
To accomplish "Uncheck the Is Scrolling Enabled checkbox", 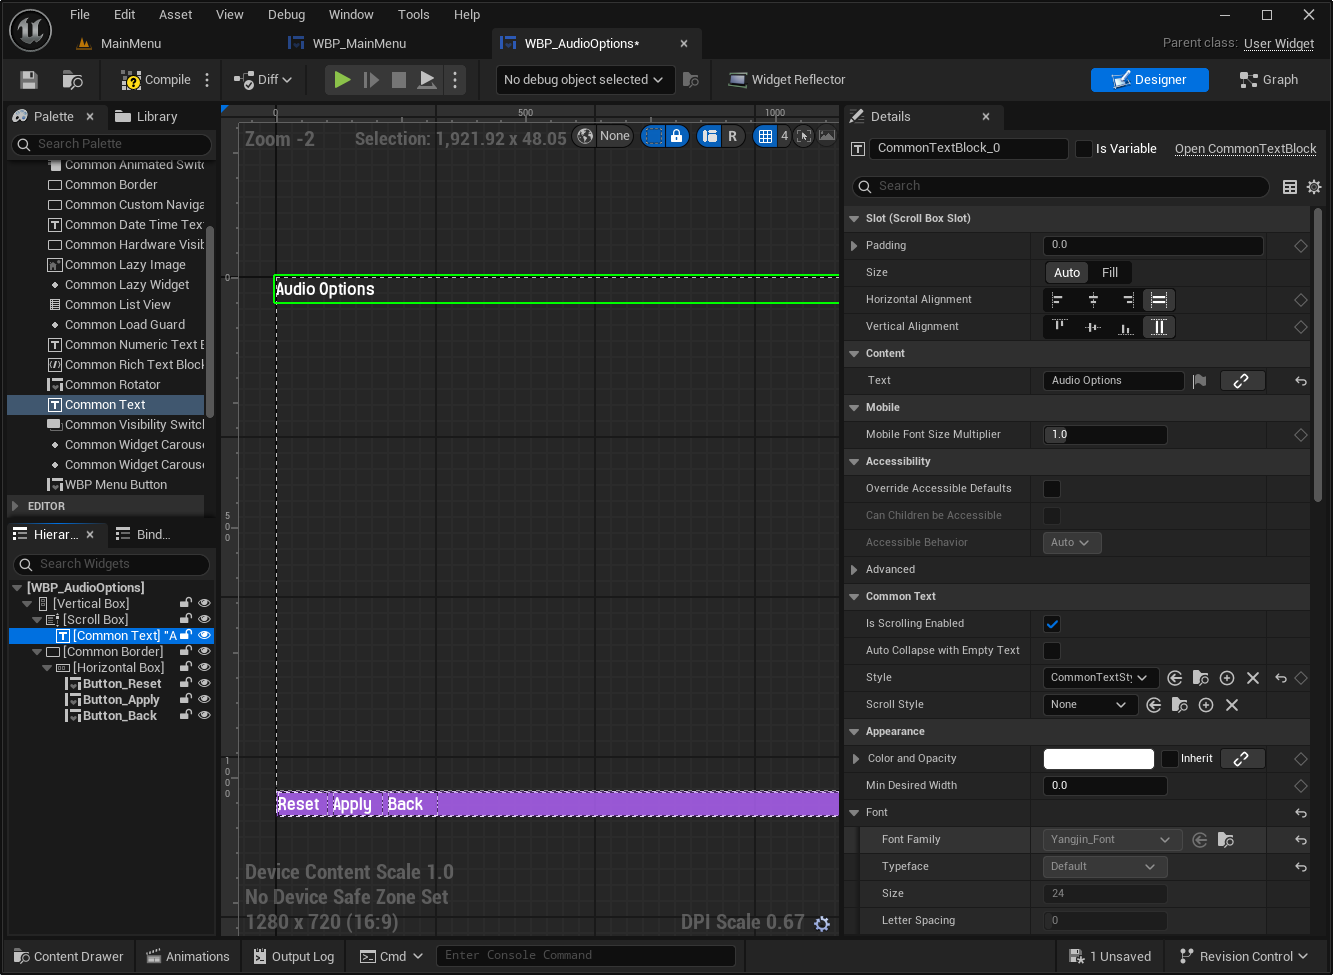I will 1052,624.
